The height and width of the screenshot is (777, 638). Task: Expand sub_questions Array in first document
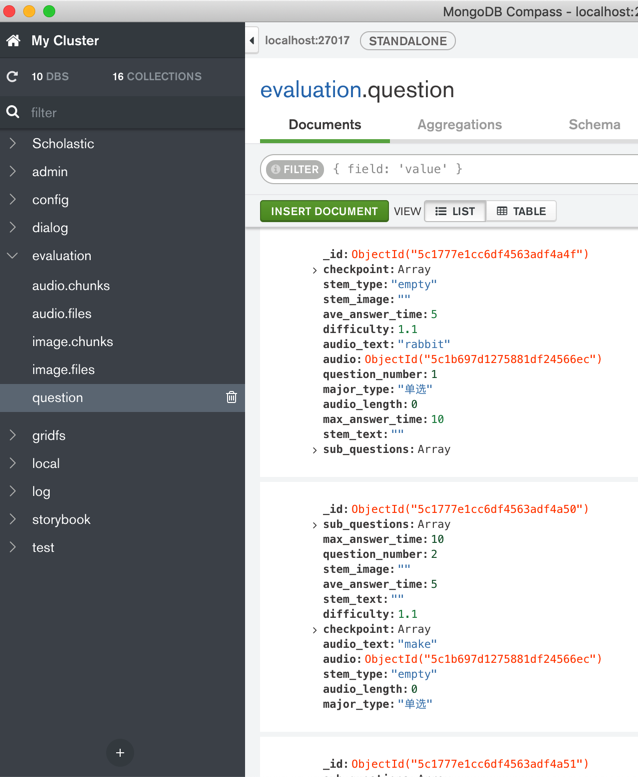click(x=315, y=450)
